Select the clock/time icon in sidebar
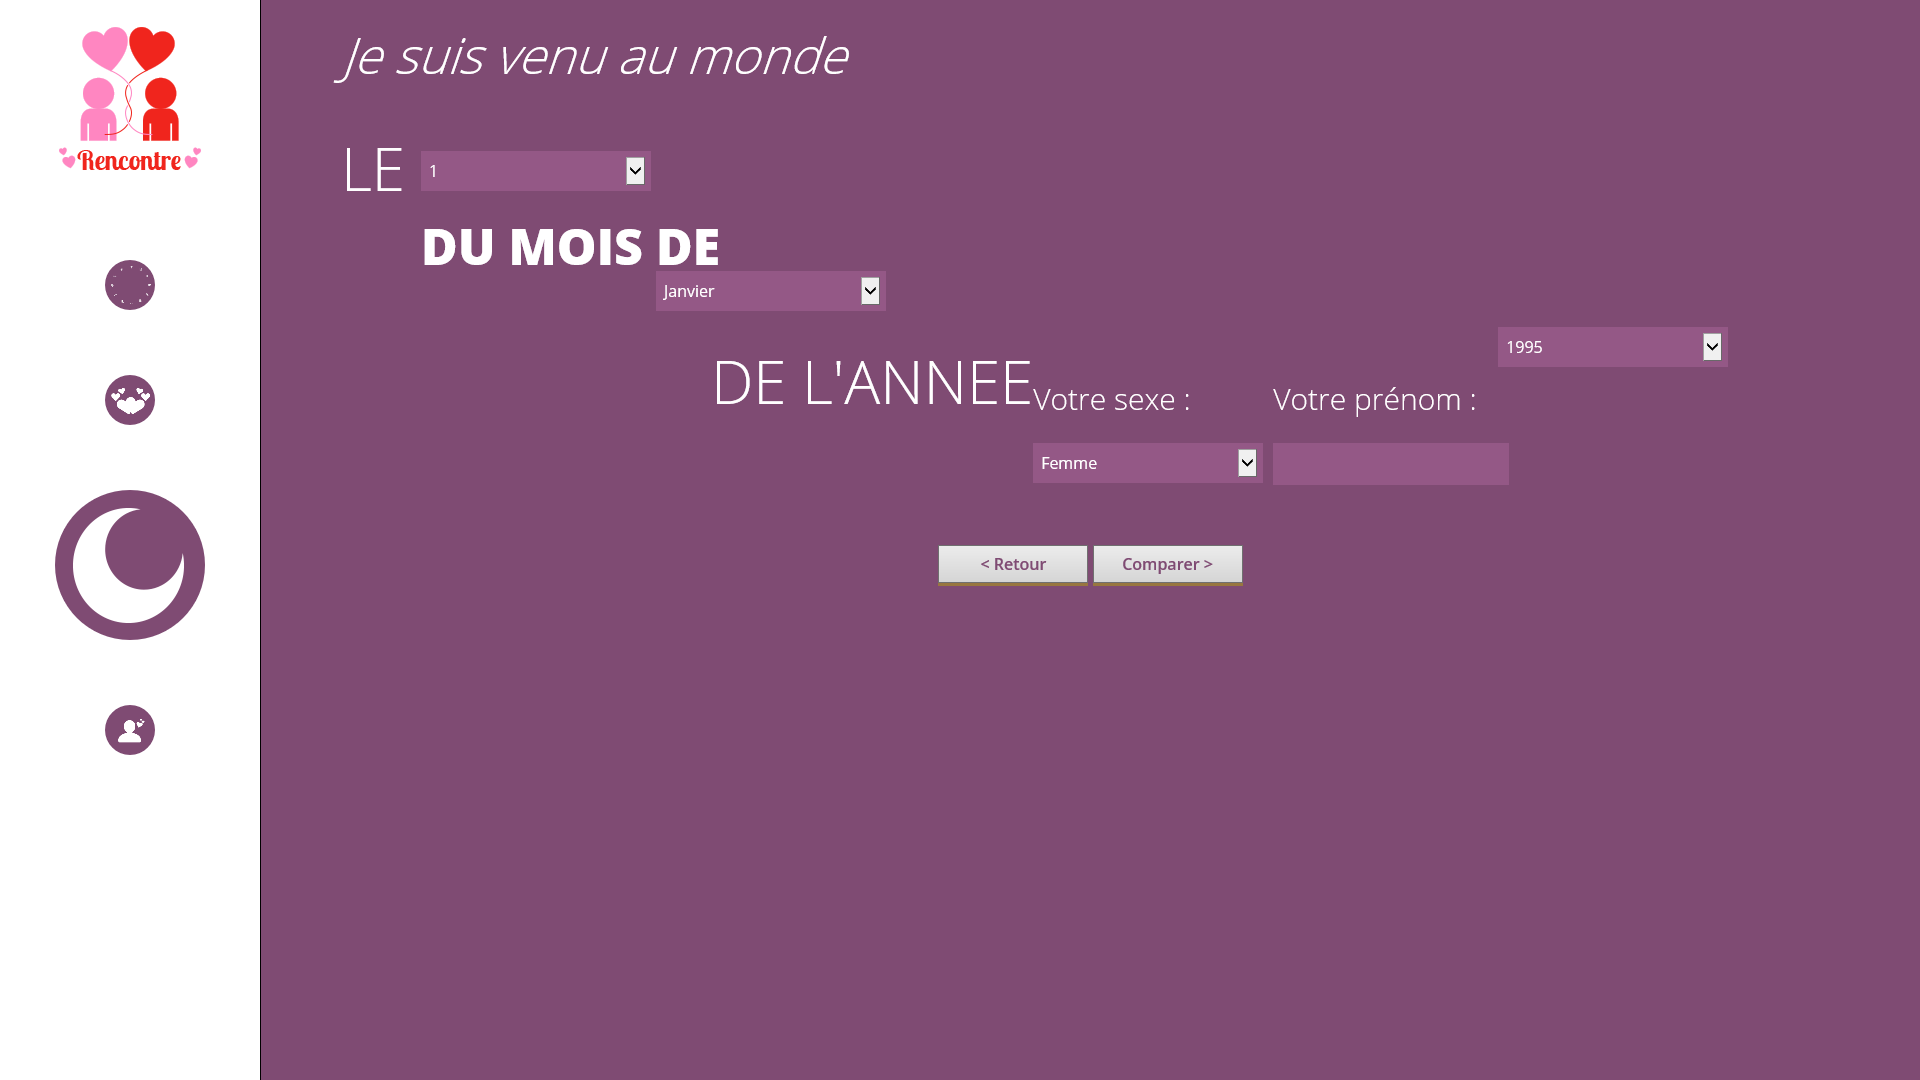The width and height of the screenshot is (1920, 1080). click(129, 285)
